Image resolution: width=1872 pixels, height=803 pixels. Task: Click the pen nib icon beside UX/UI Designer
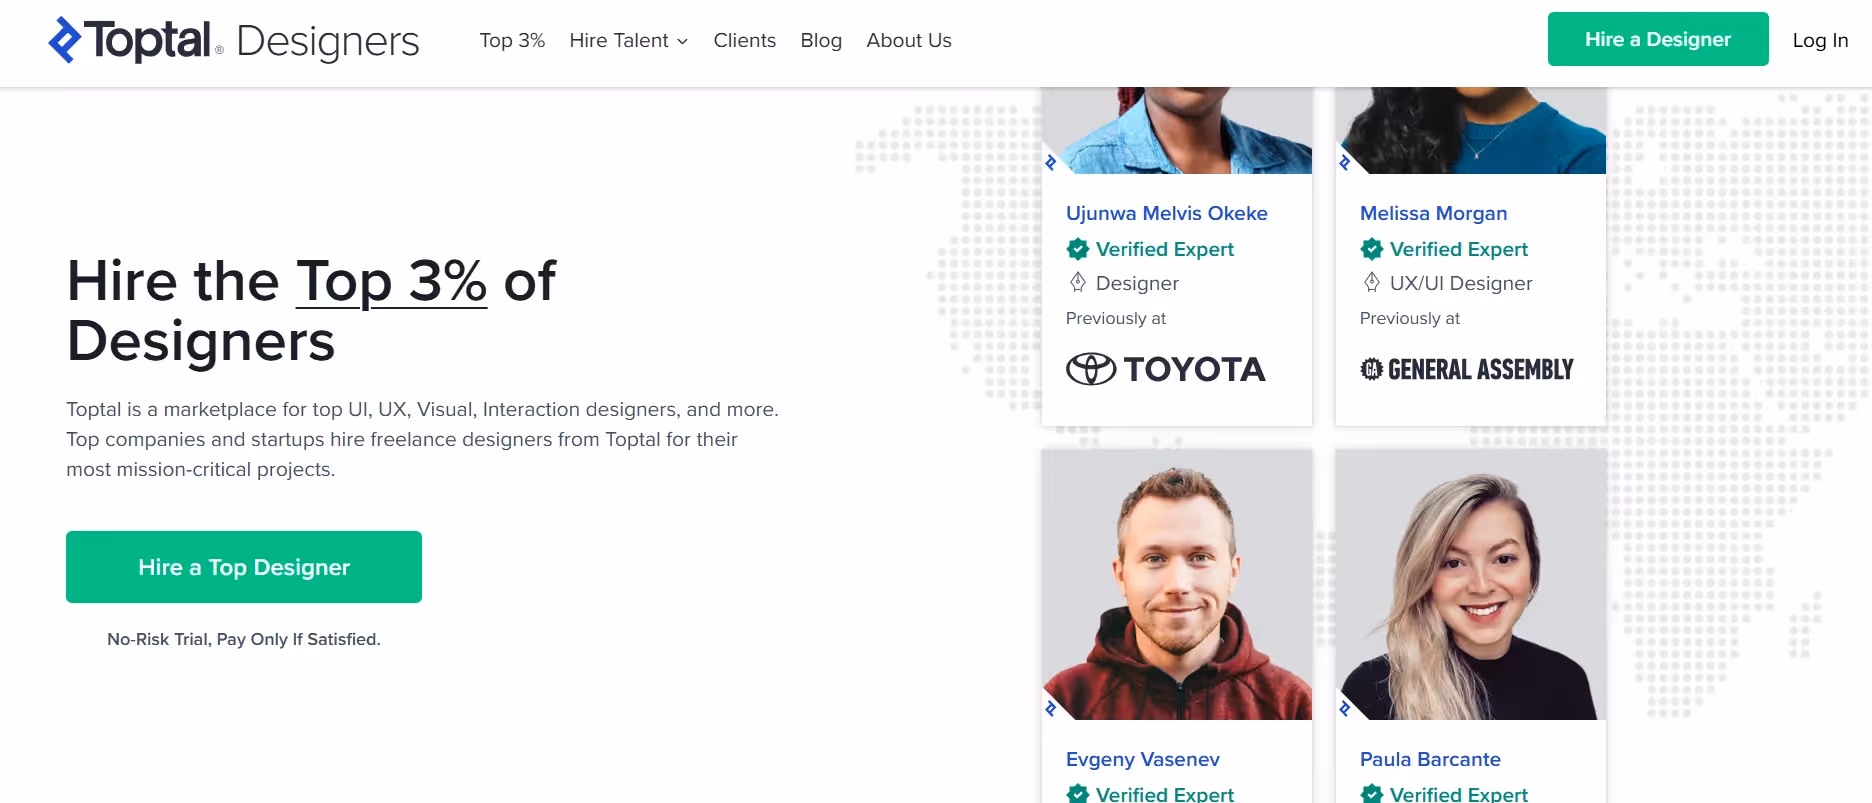(x=1371, y=283)
